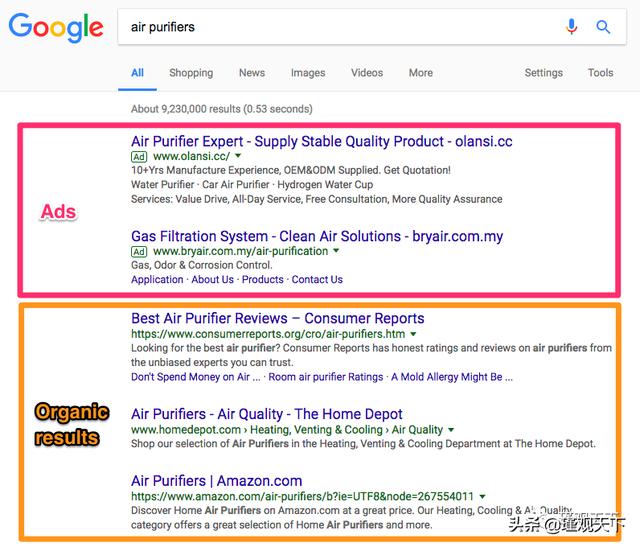Image resolution: width=640 pixels, height=547 pixels.
Task: Click the www.bryair.com.my/air-purification URL text
Action: (x=240, y=251)
